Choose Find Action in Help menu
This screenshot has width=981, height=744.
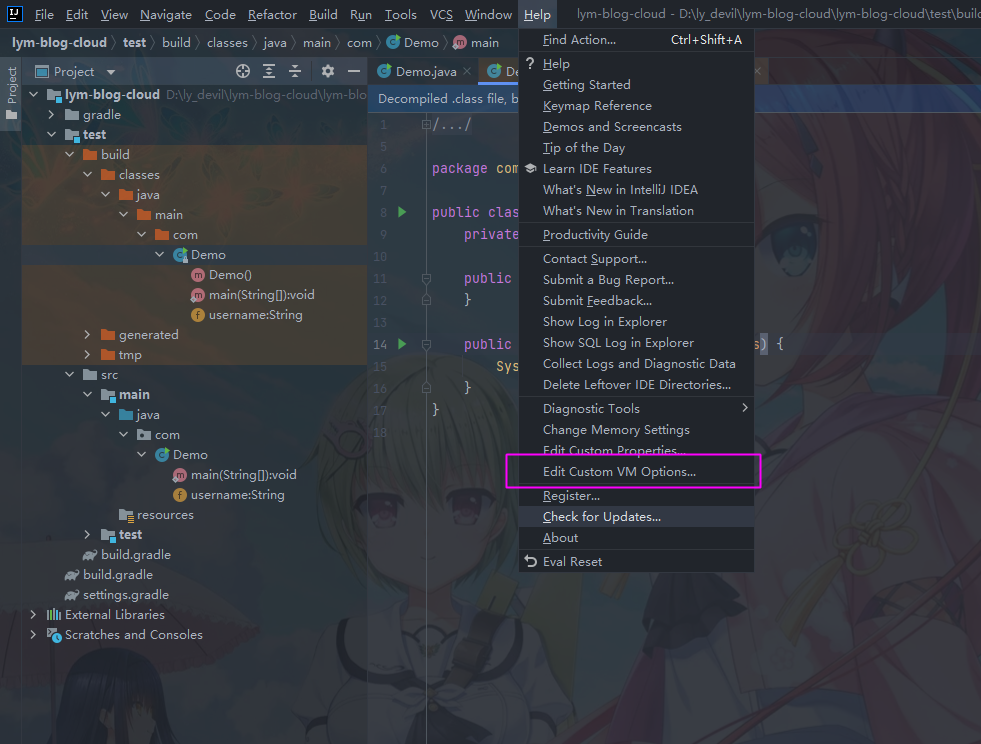pyautogui.click(x=636, y=40)
